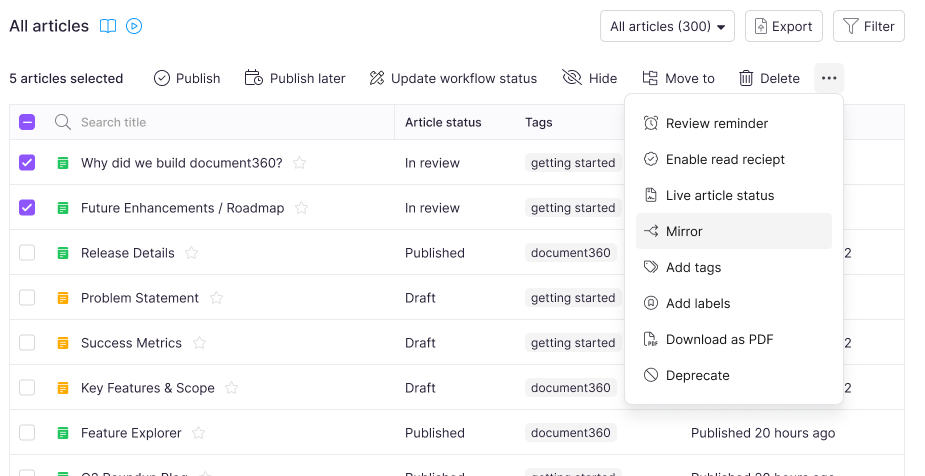This screenshot has height=476, width=925.
Task: Click the document360 tag on Feature Explorer row
Action: 570,433
